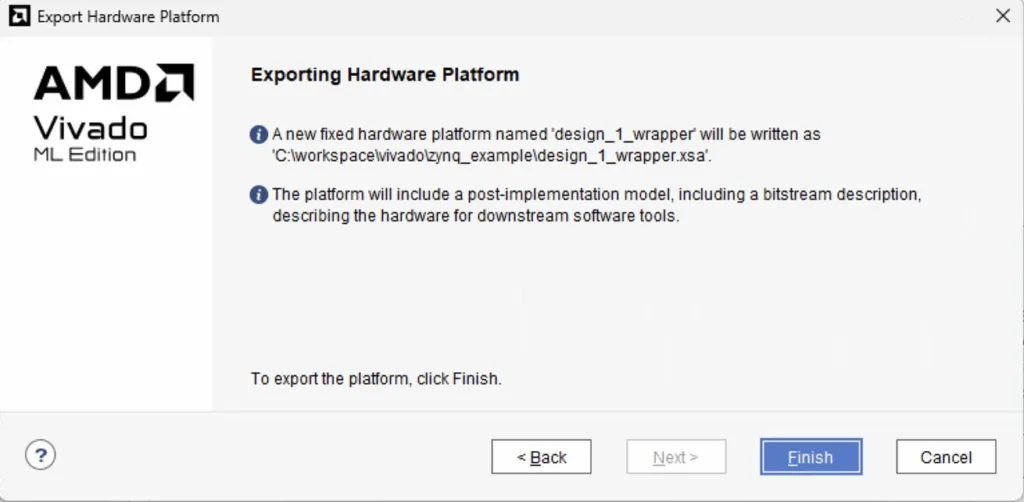Viewport: 1024px width, 502px height.
Task: Click the AMD logo in left banner
Action: [113, 83]
